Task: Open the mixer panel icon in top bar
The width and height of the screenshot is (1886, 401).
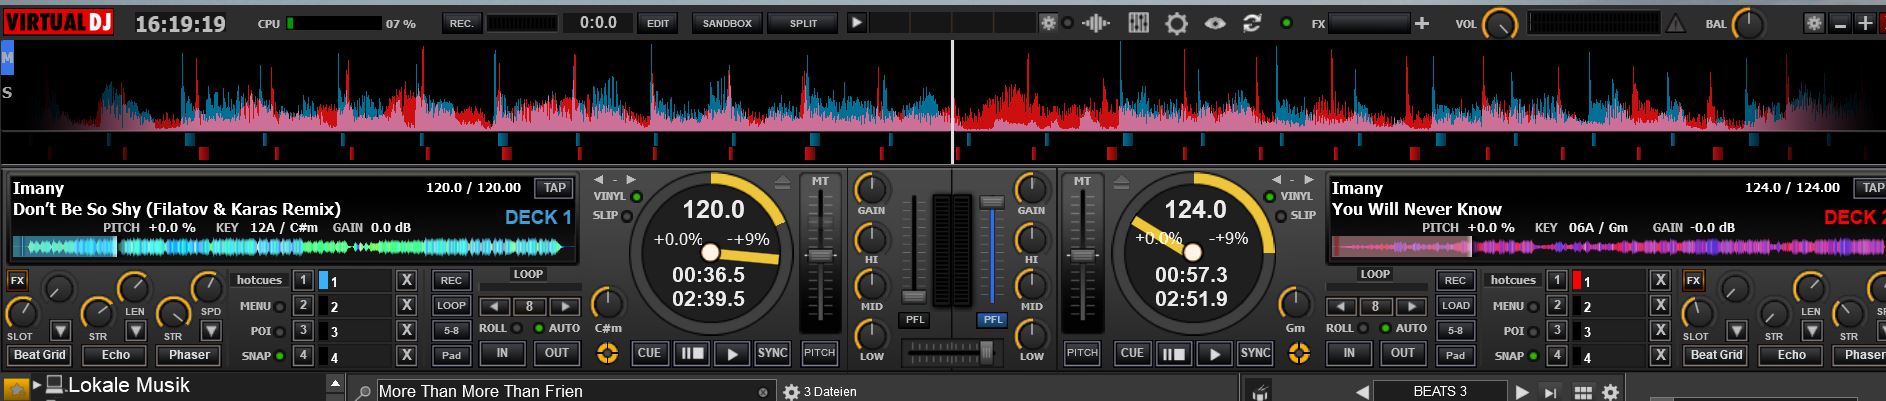Action: pos(1138,23)
